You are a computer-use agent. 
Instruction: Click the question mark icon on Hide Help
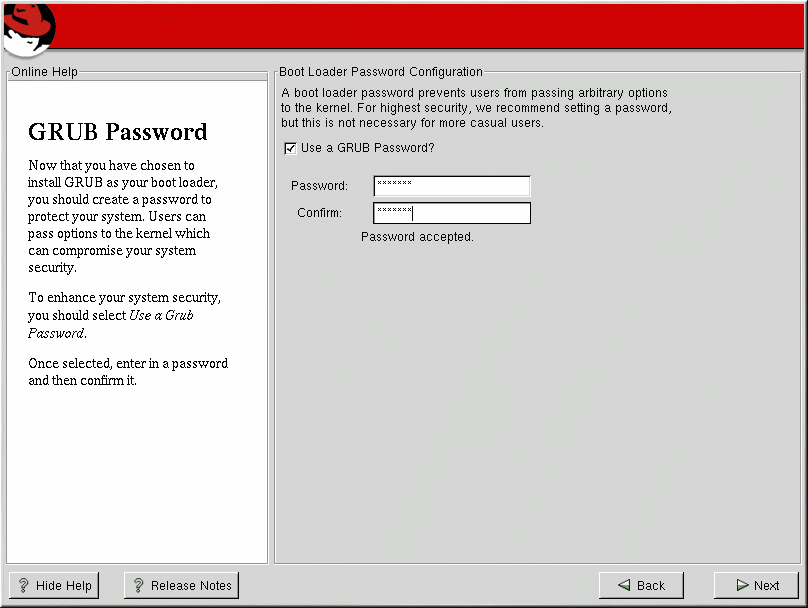point(24,585)
